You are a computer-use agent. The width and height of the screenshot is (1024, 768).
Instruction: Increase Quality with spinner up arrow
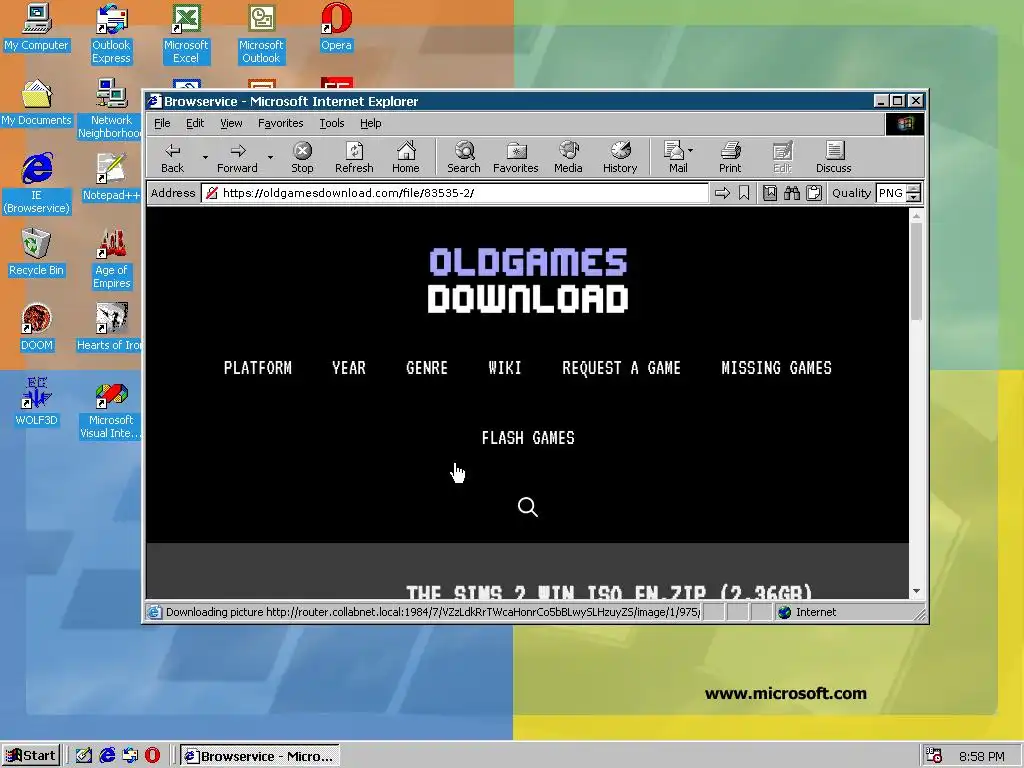[914, 189]
